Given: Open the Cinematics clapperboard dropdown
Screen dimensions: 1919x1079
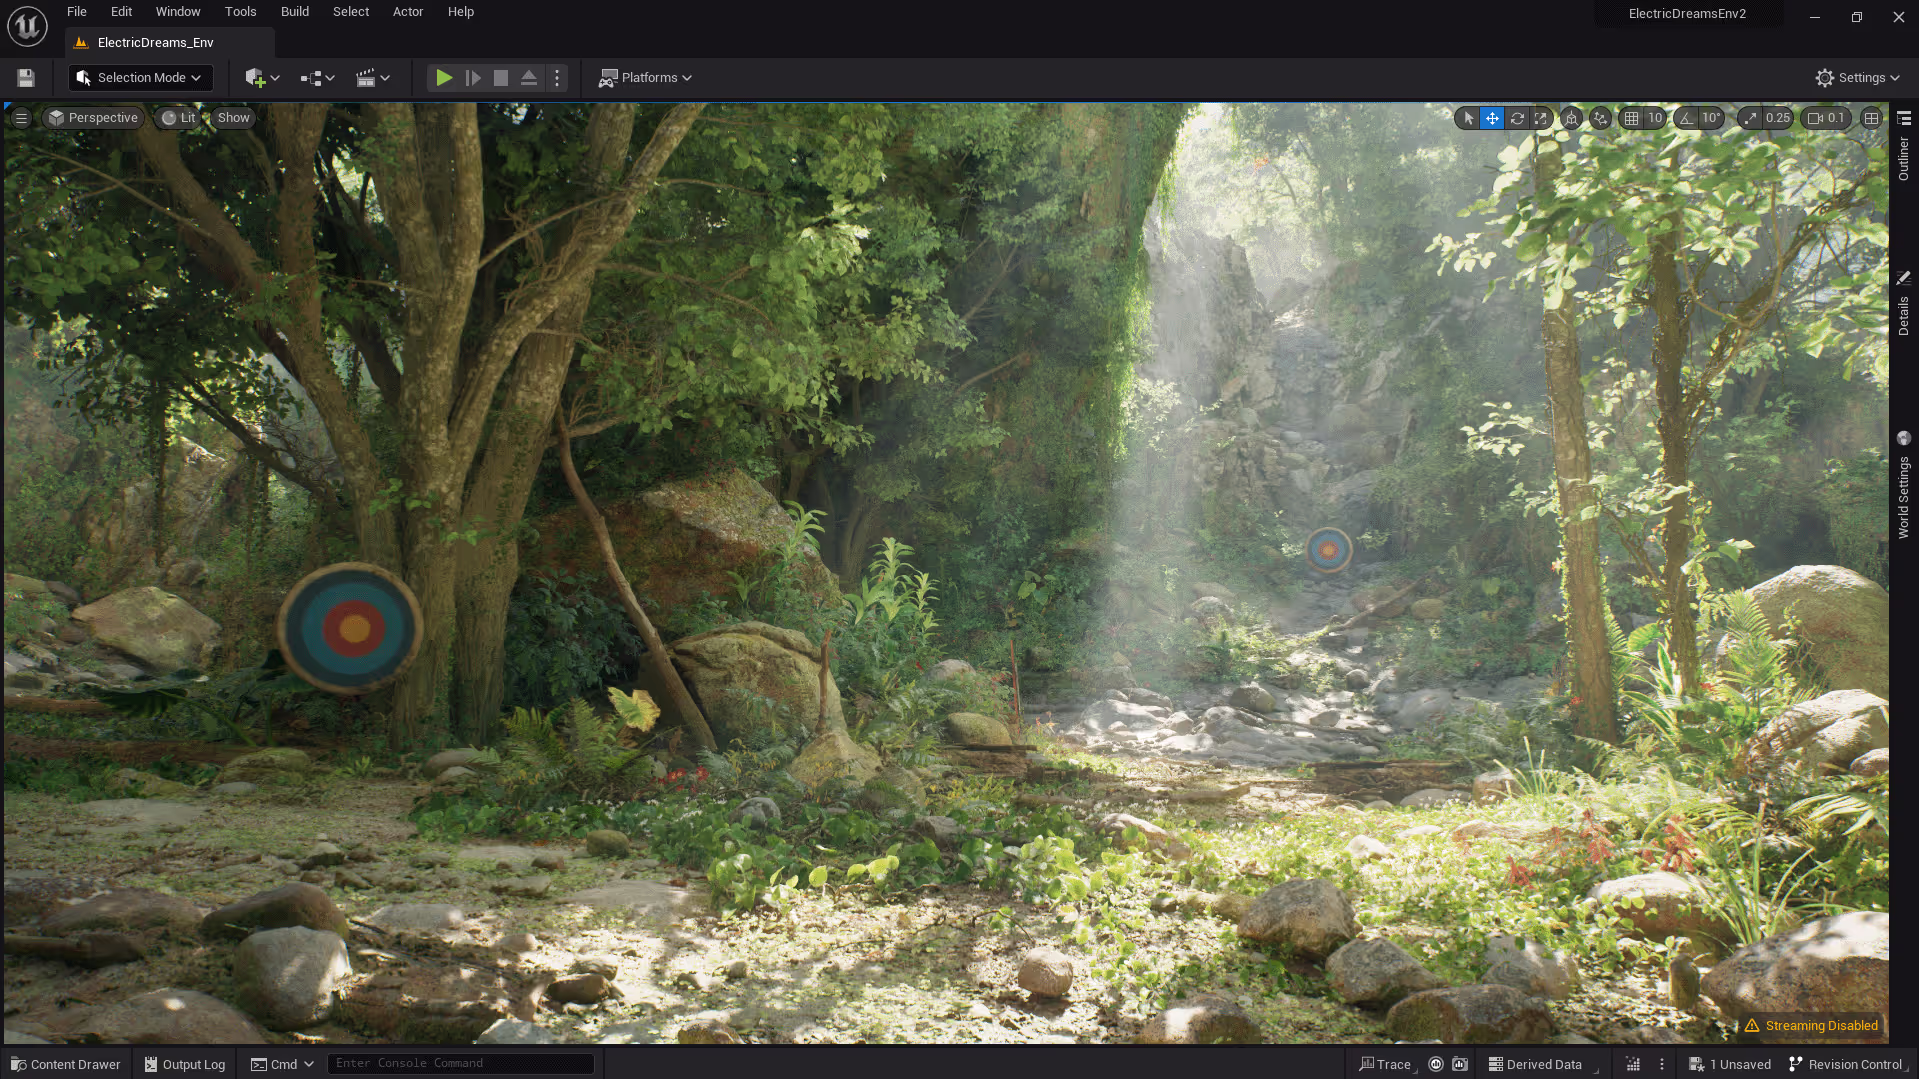Looking at the screenshot, I should [x=373, y=78].
